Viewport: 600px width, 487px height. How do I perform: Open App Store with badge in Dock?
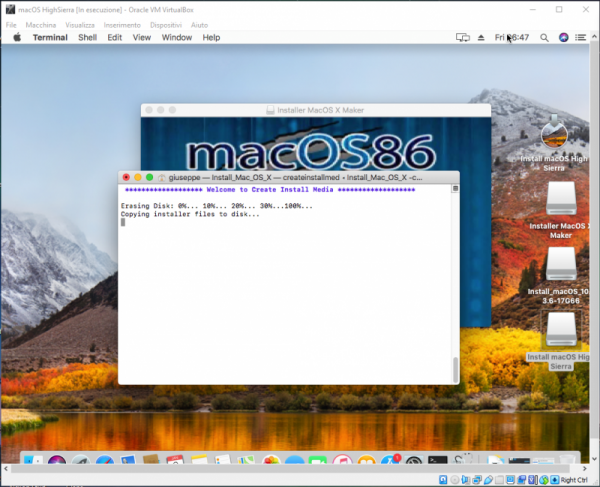pyautogui.click(x=390, y=459)
